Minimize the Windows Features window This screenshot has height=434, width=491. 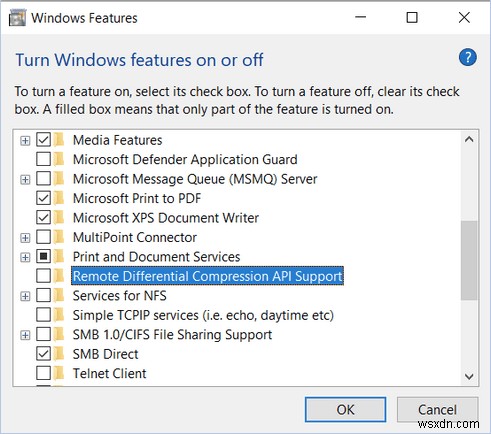point(360,17)
